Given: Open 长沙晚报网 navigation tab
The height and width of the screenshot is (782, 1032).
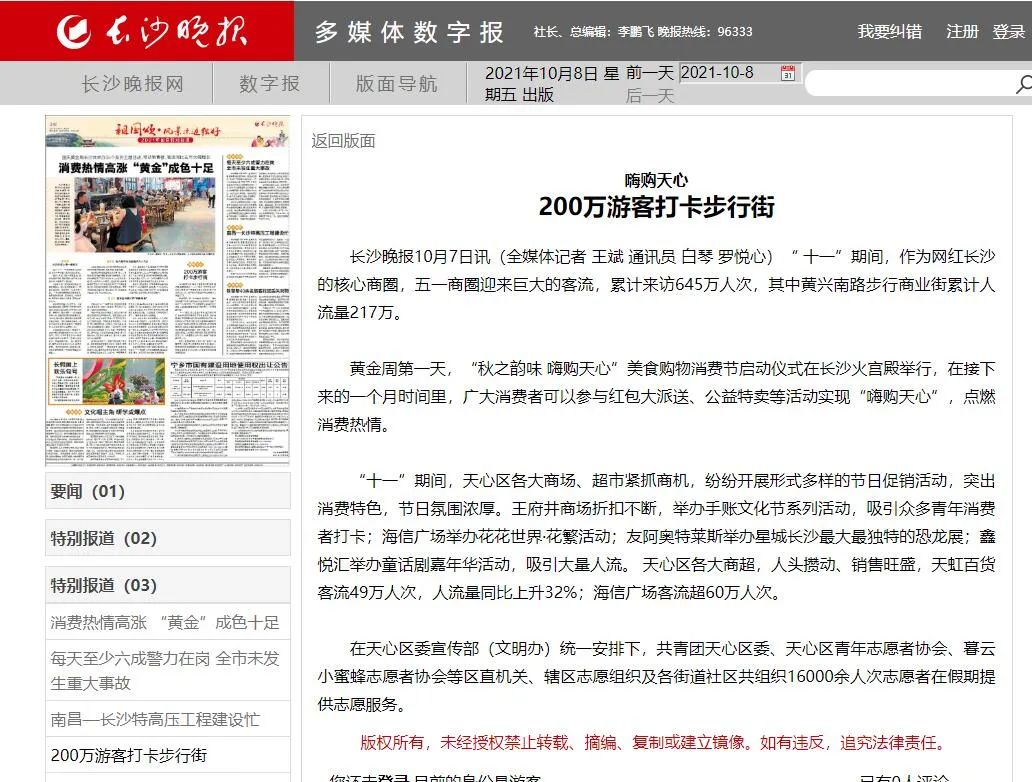Looking at the screenshot, I should (132, 84).
